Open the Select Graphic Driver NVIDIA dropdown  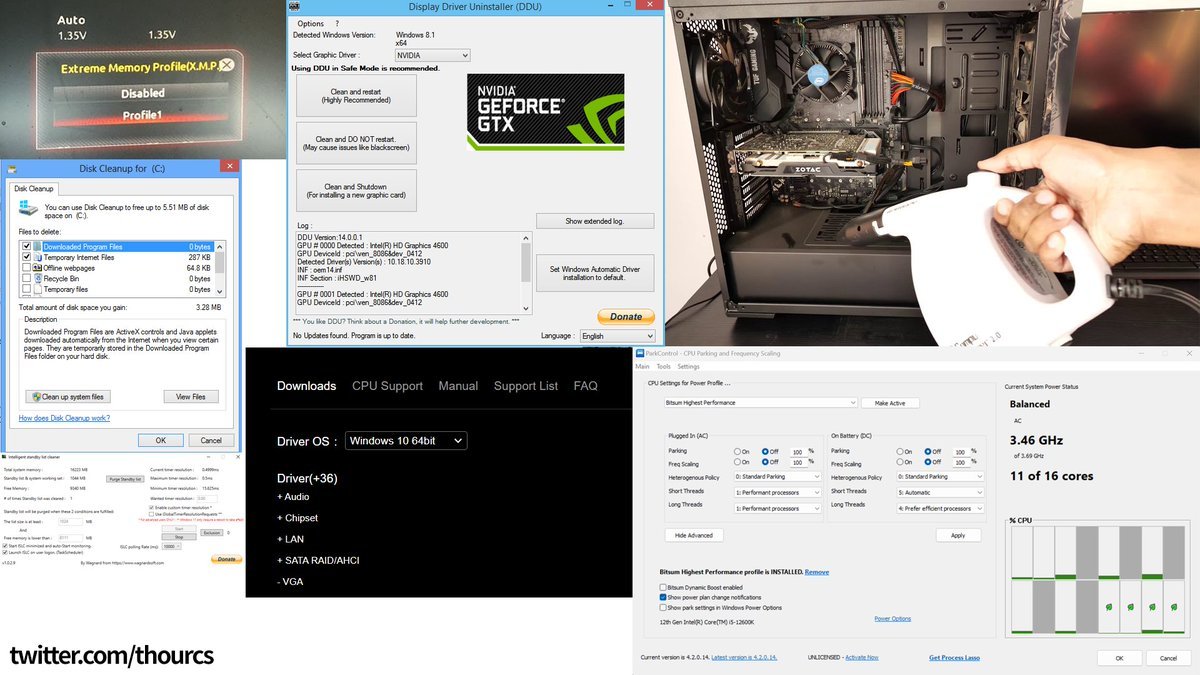432,55
